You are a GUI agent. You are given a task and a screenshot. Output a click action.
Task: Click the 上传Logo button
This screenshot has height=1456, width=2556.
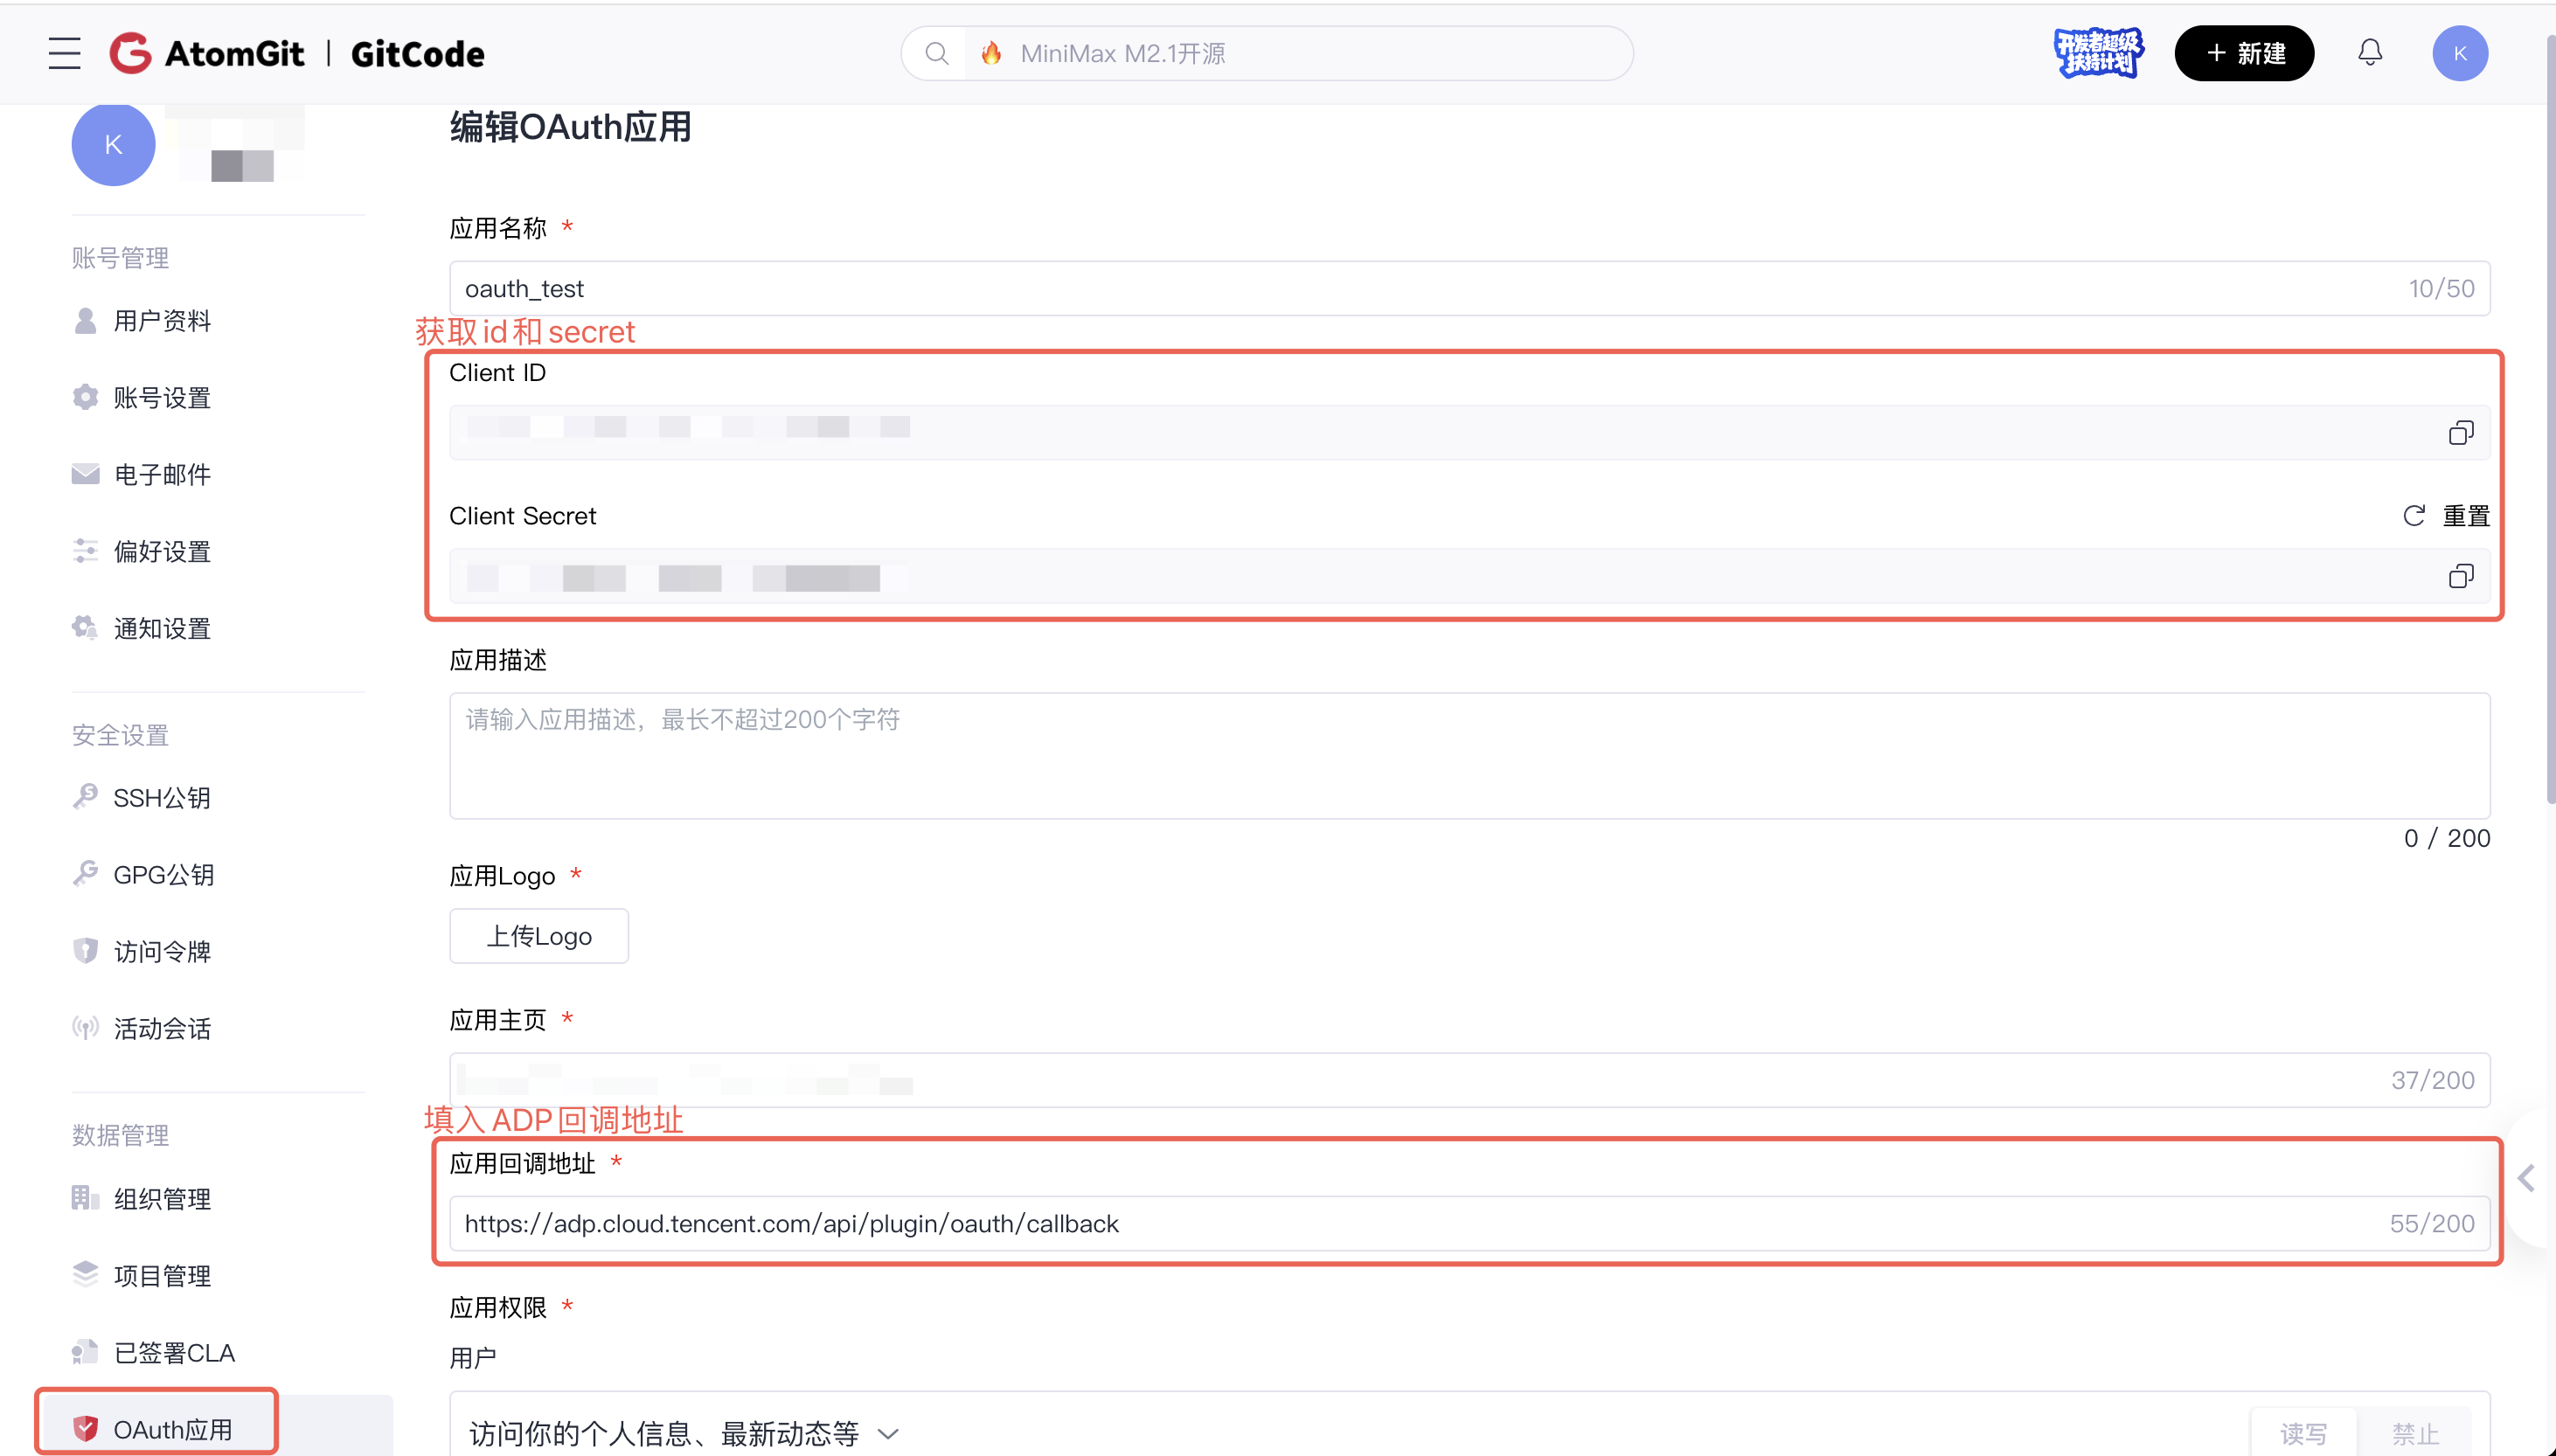coord(539,936)
